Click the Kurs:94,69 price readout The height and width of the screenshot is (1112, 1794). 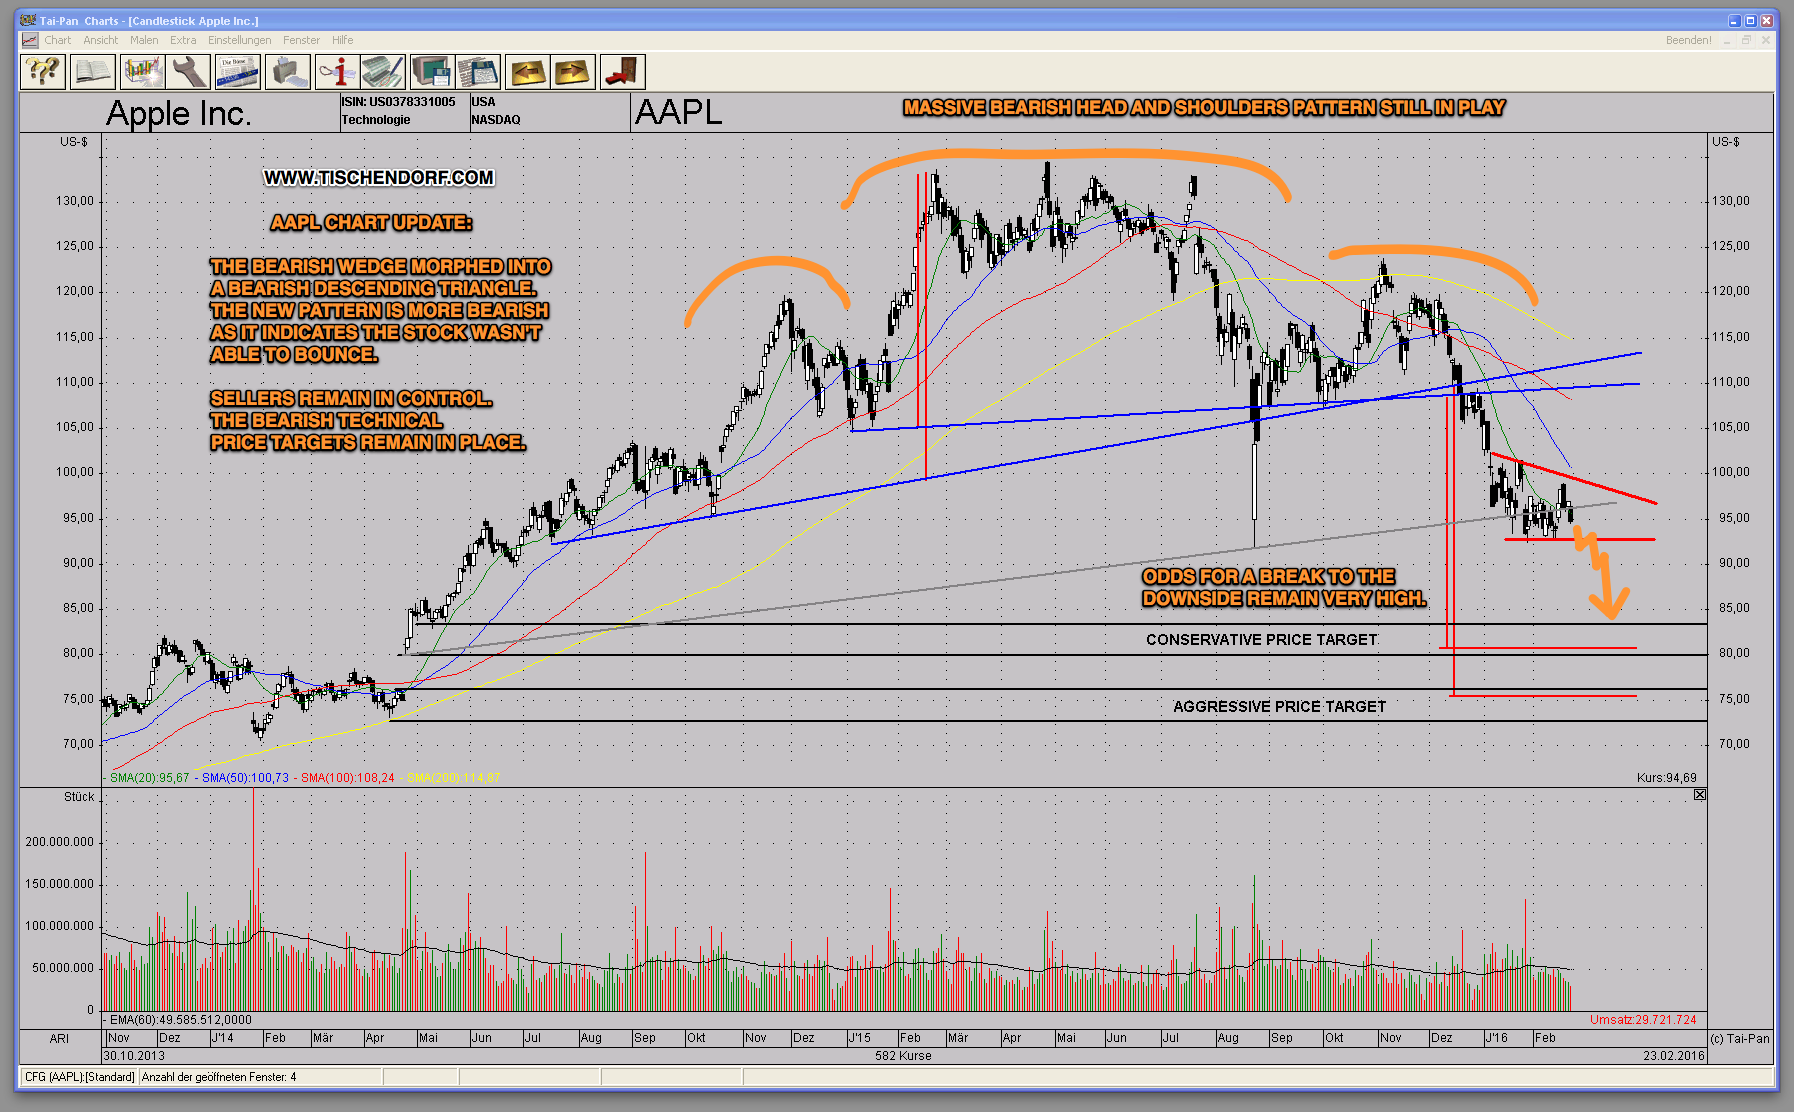[x=1666, y=778]
